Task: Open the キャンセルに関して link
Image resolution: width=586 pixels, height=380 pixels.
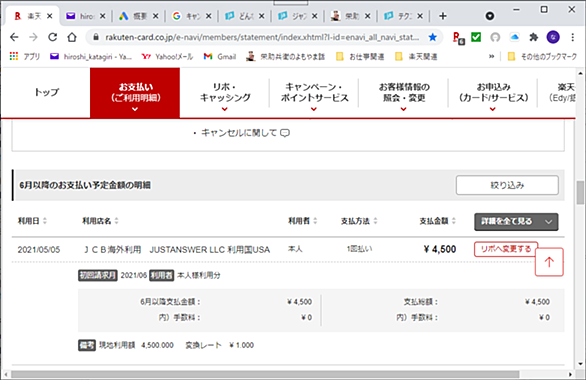Action: (239, 133)
